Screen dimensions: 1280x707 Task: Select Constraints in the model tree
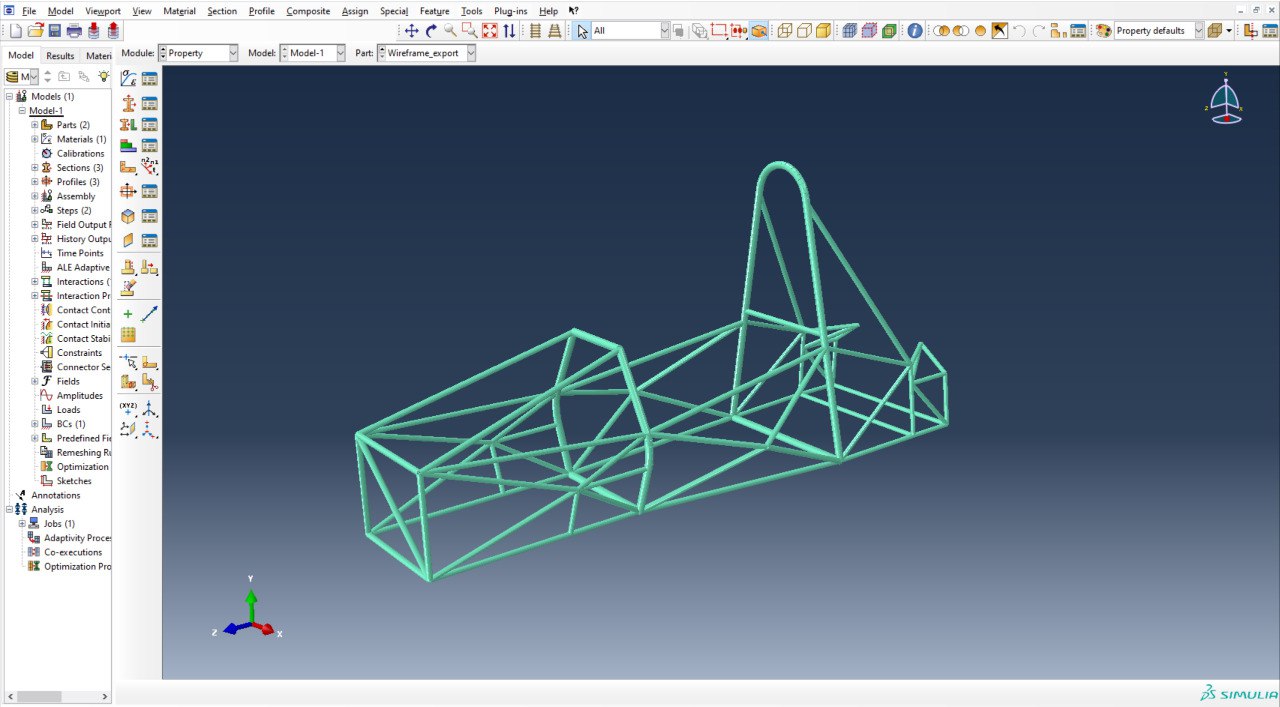79,353
